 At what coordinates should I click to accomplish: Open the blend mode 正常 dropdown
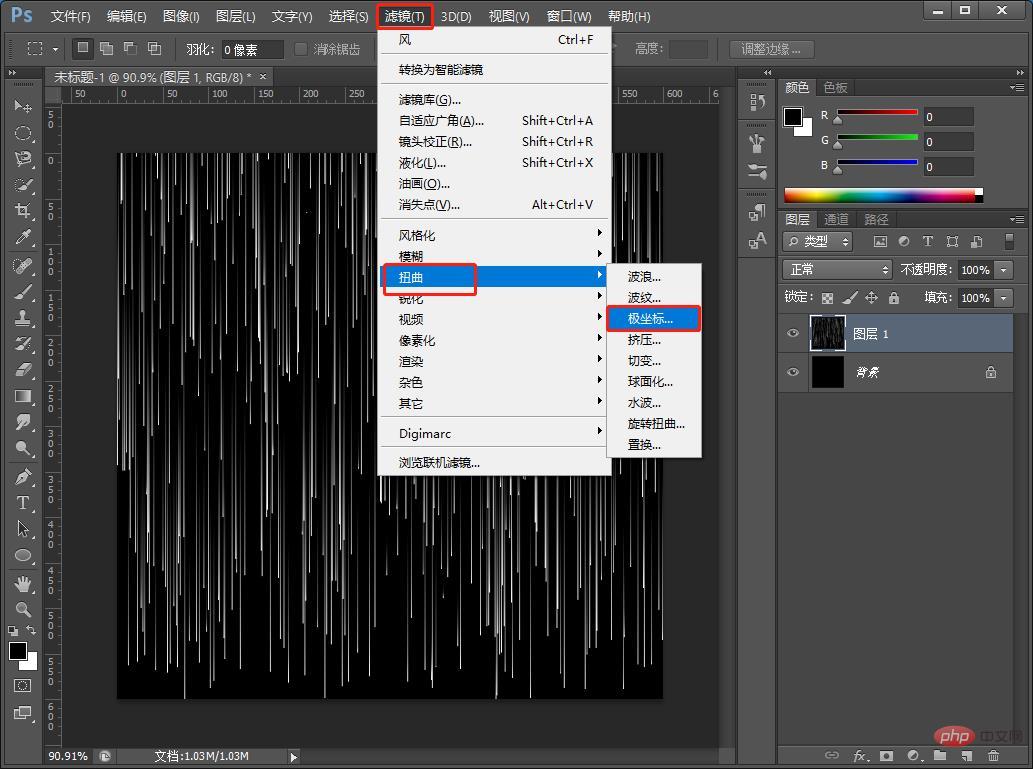coord(837,270)
